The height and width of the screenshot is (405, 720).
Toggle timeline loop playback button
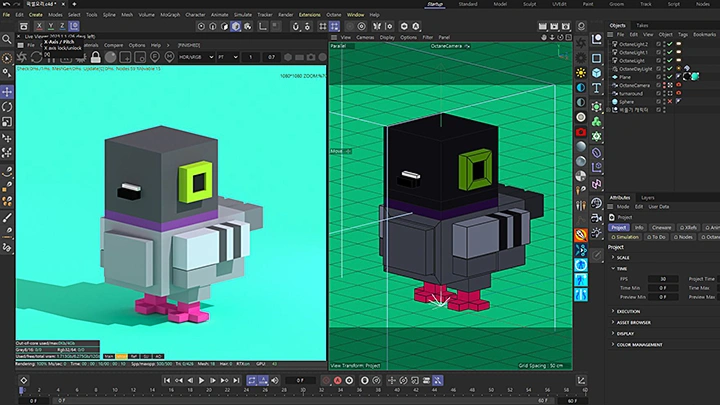tap(252, 380)
